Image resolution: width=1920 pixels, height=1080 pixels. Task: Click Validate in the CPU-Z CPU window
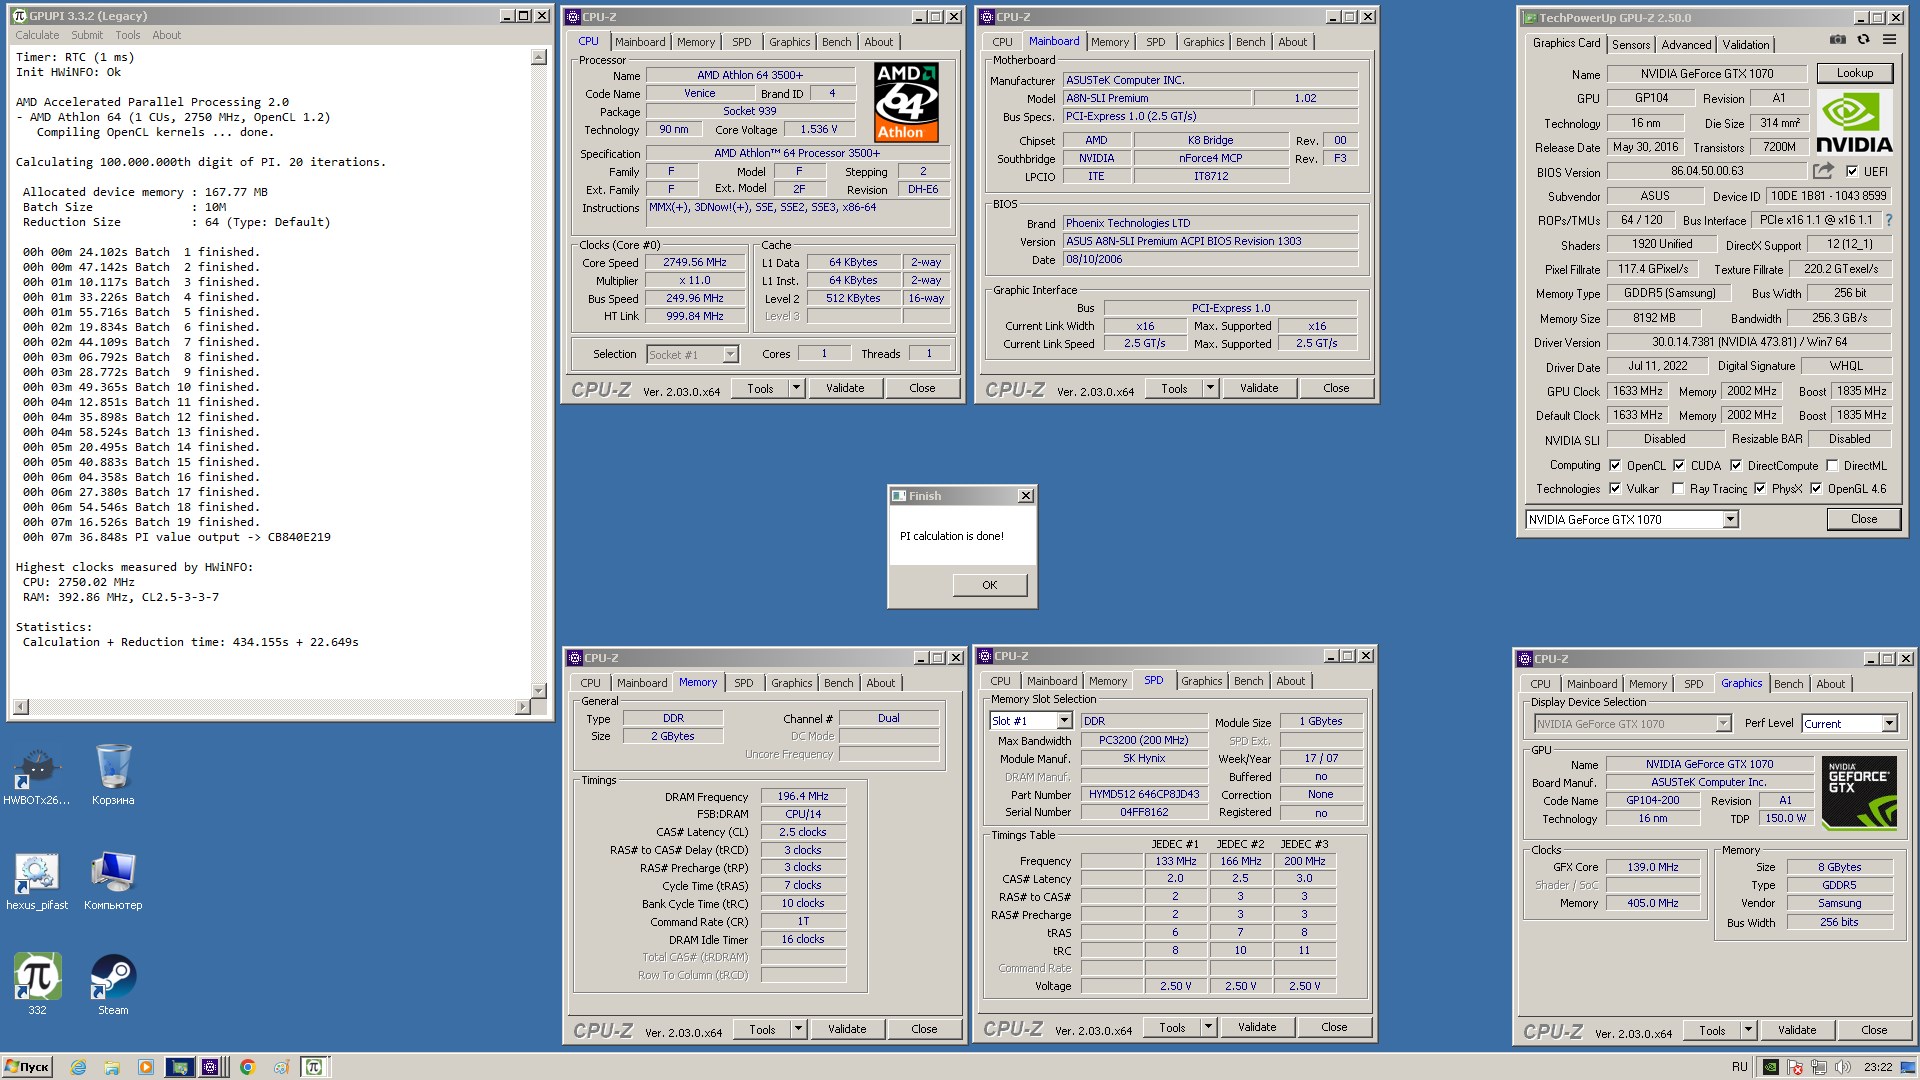845,388
